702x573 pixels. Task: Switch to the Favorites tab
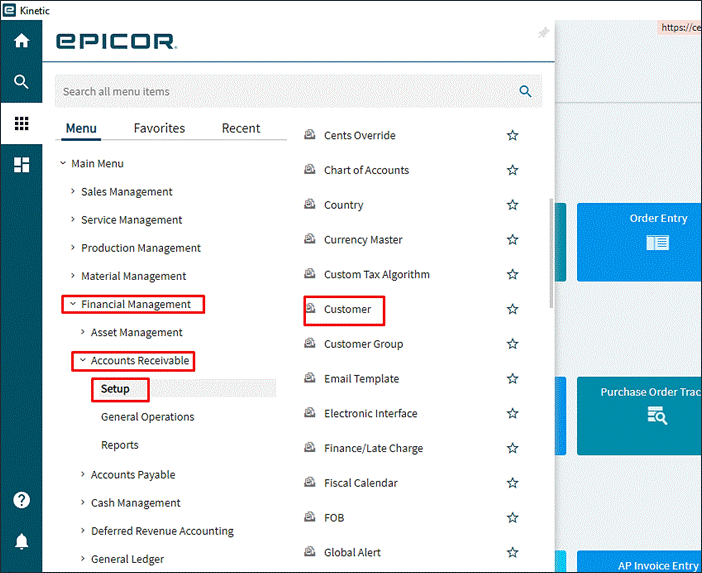coord(159,128)
